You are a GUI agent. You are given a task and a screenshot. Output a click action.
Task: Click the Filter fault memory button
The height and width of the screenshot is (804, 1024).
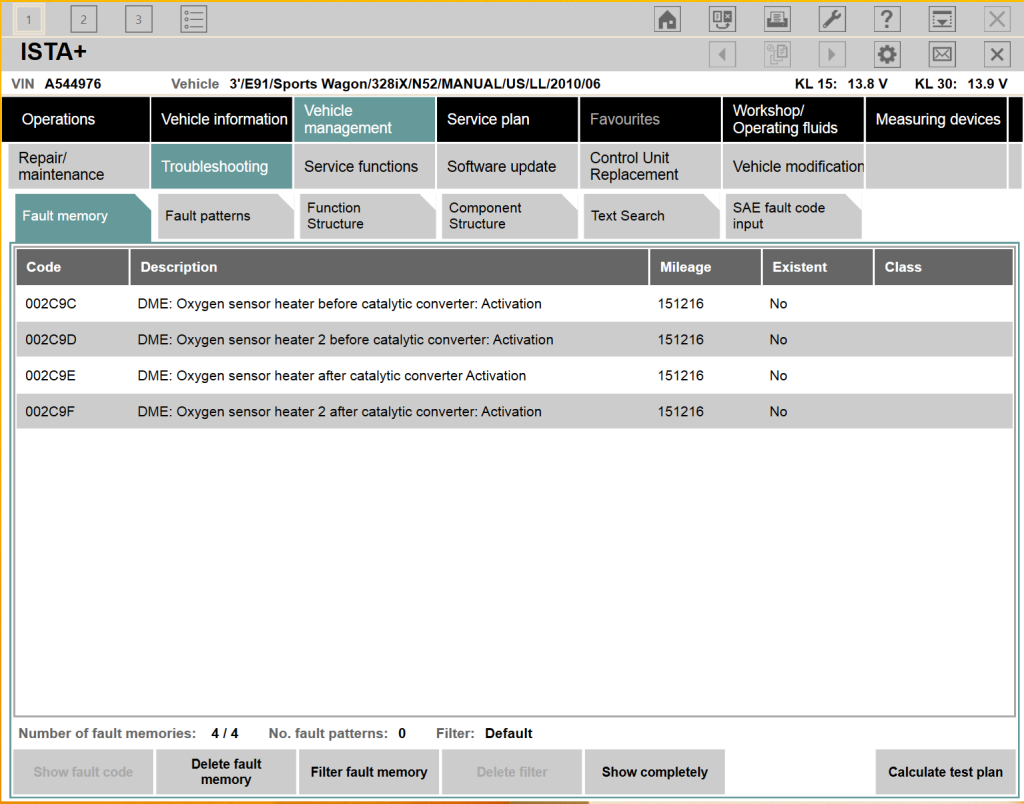click(x=369, y=772)
